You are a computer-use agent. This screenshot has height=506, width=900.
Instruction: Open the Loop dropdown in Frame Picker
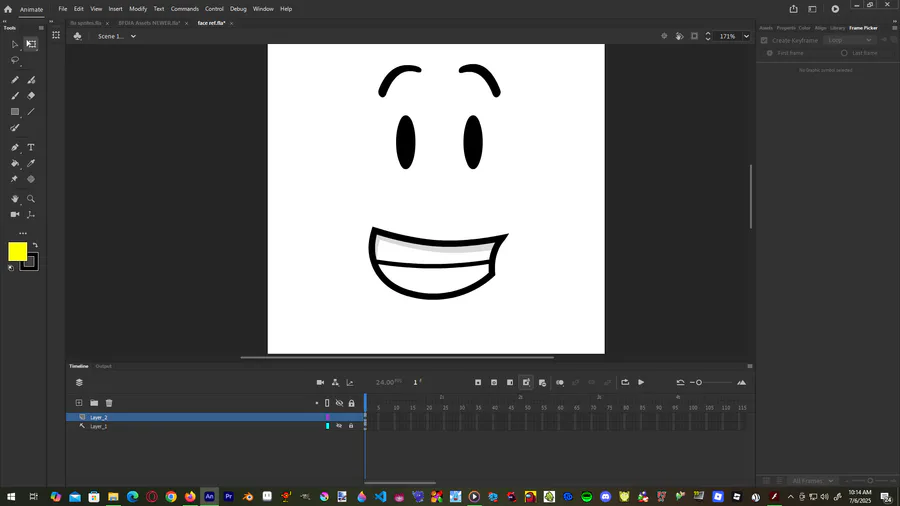pyautogui.click(x=849, y=40)
